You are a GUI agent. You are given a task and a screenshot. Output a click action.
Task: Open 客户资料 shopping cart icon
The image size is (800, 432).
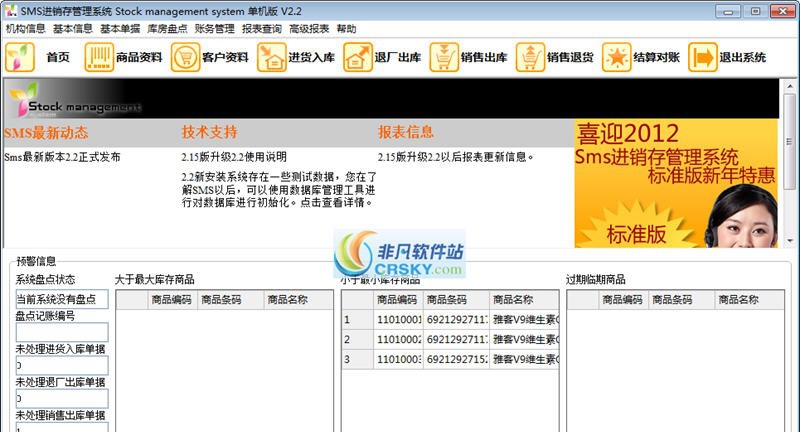point(185,57)
